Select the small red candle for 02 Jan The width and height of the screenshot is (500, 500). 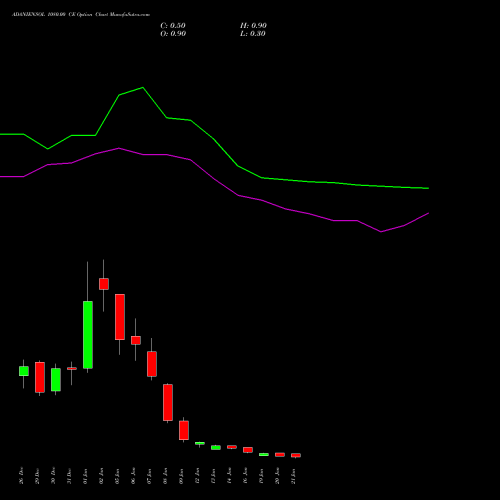click(x=104, y=284)
